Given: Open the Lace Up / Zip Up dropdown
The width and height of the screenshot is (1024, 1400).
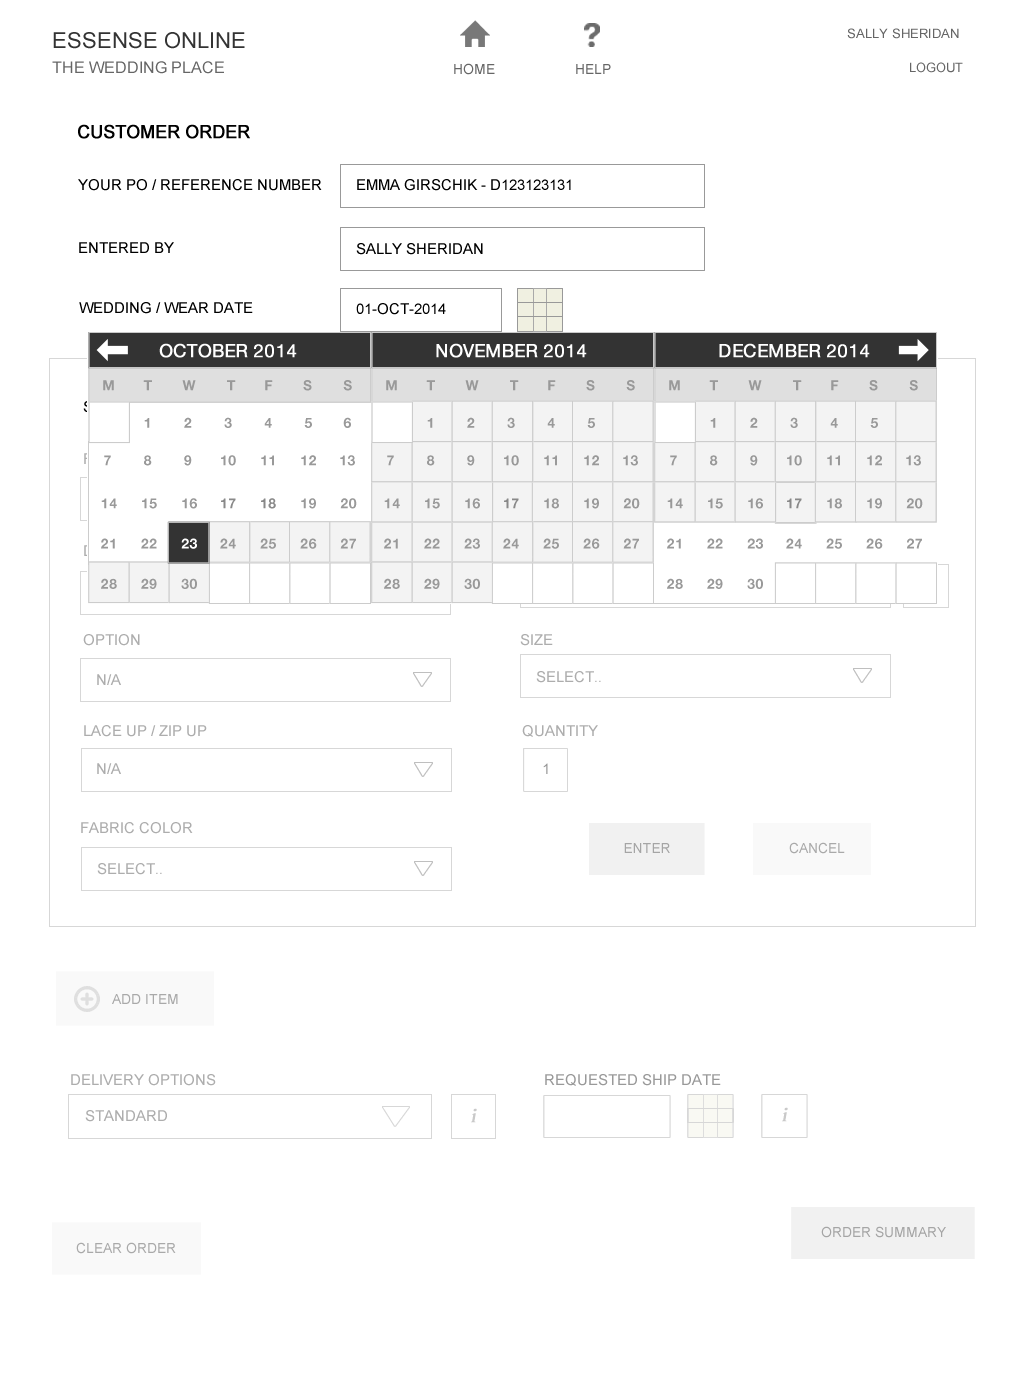Looking at the screenshot, I should point(423,770).
